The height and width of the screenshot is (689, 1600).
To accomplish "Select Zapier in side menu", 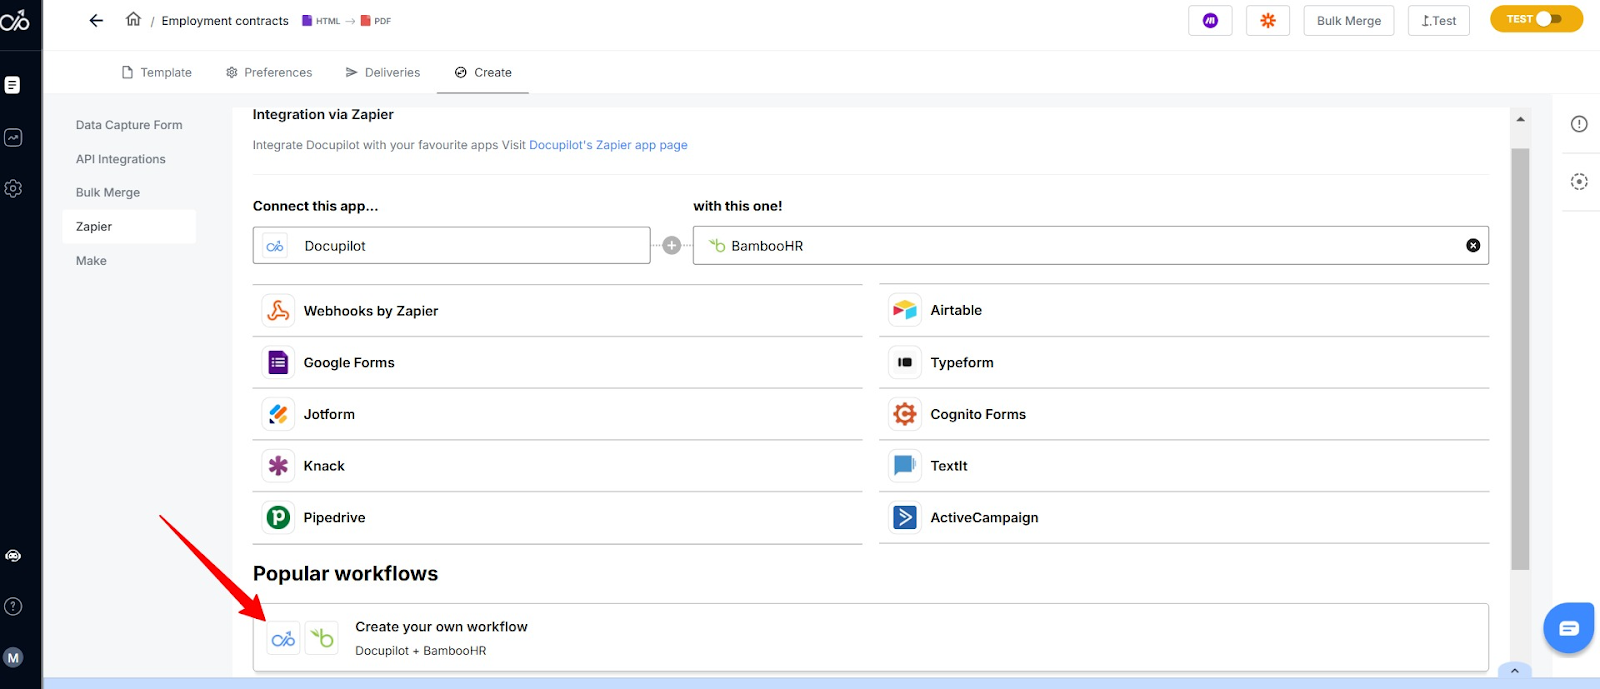I will (x=129, y=226).
